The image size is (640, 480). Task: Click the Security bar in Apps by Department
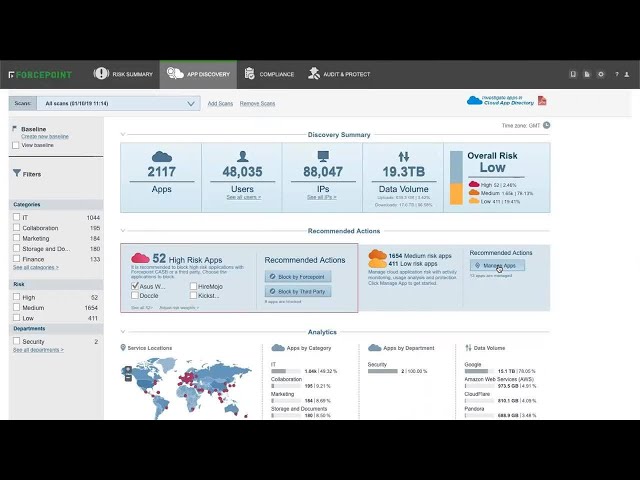coord(382,371)
